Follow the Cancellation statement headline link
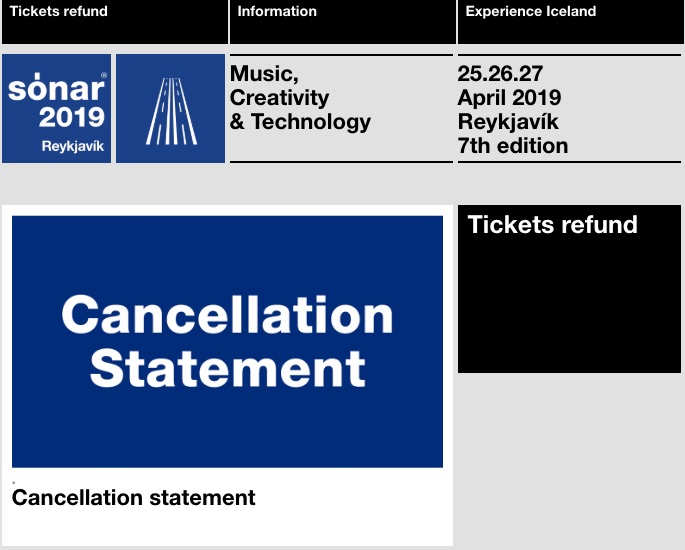This screenshot has height=550, width=685. click(133, 498)
